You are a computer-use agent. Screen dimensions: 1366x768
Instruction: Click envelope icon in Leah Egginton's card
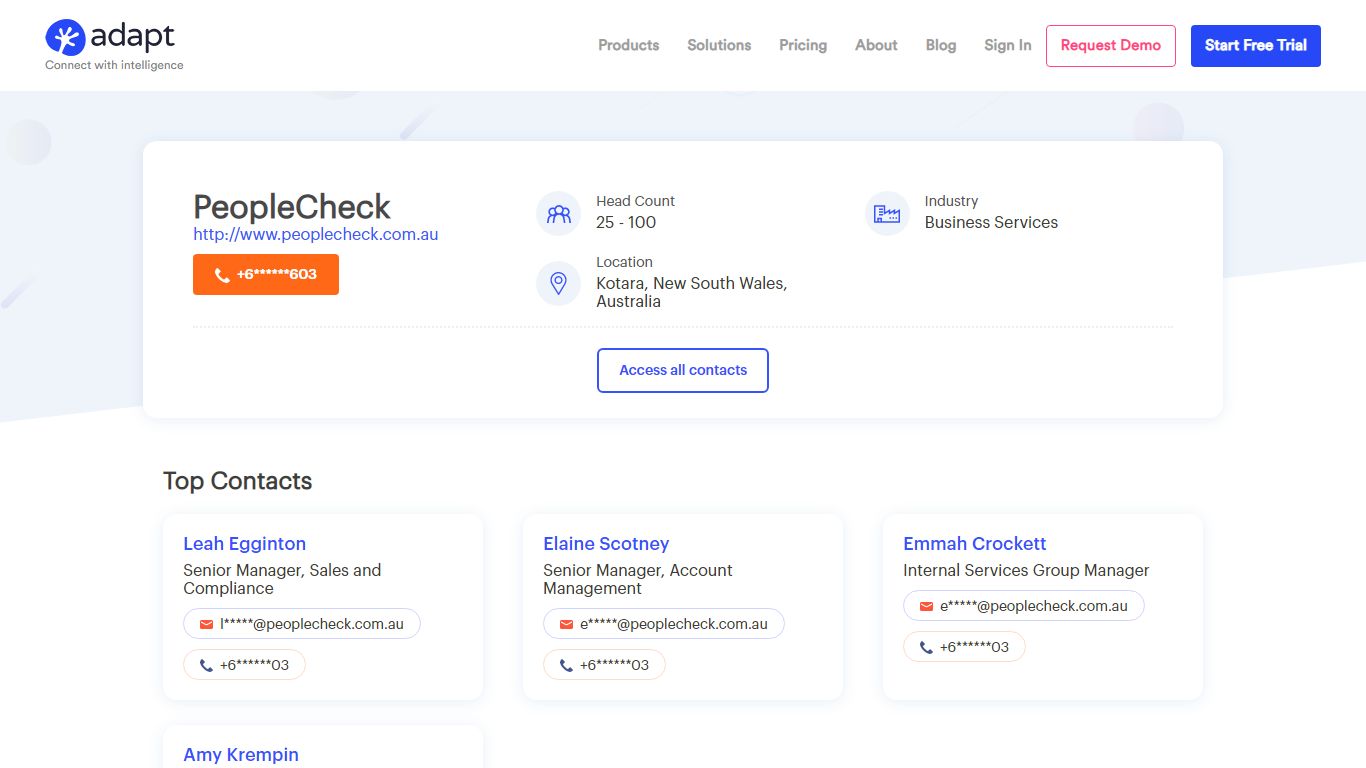[x=206, y=624]
